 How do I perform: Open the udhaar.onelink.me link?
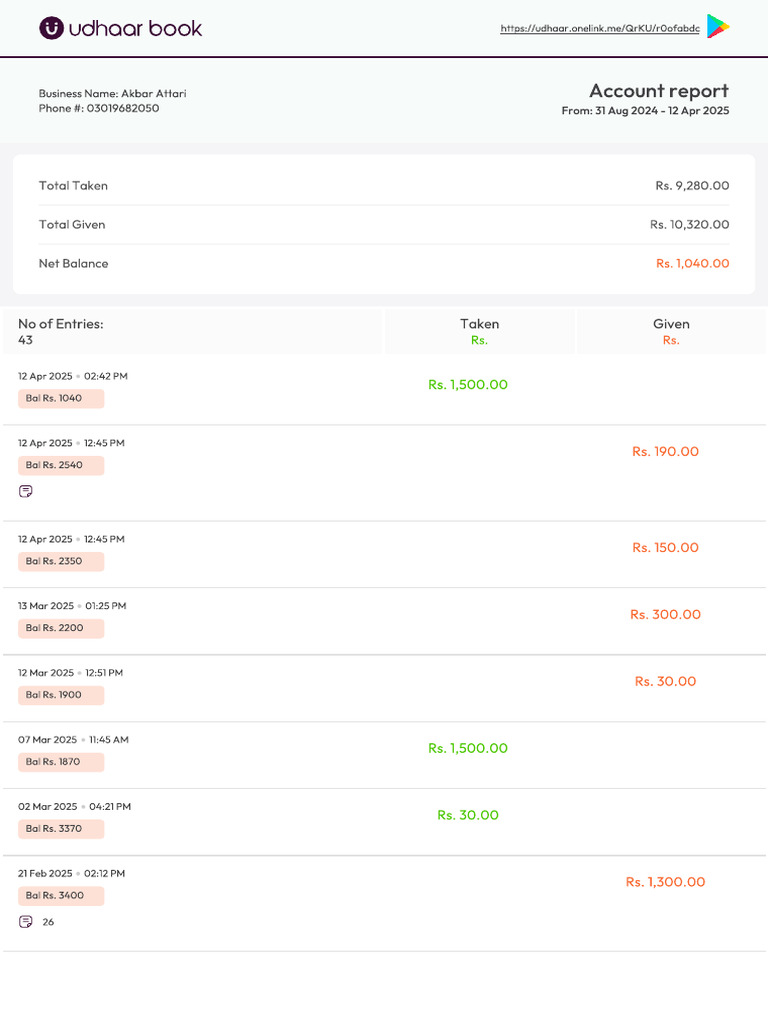[x=599, y=29]
